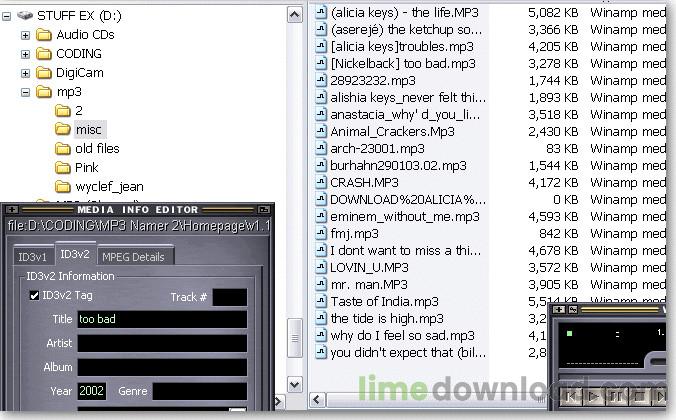Viewport: 676px width, 420px height.
Task: Click the folder icon beside '2'
Action: pyautogui.click(x=63, y=111)
